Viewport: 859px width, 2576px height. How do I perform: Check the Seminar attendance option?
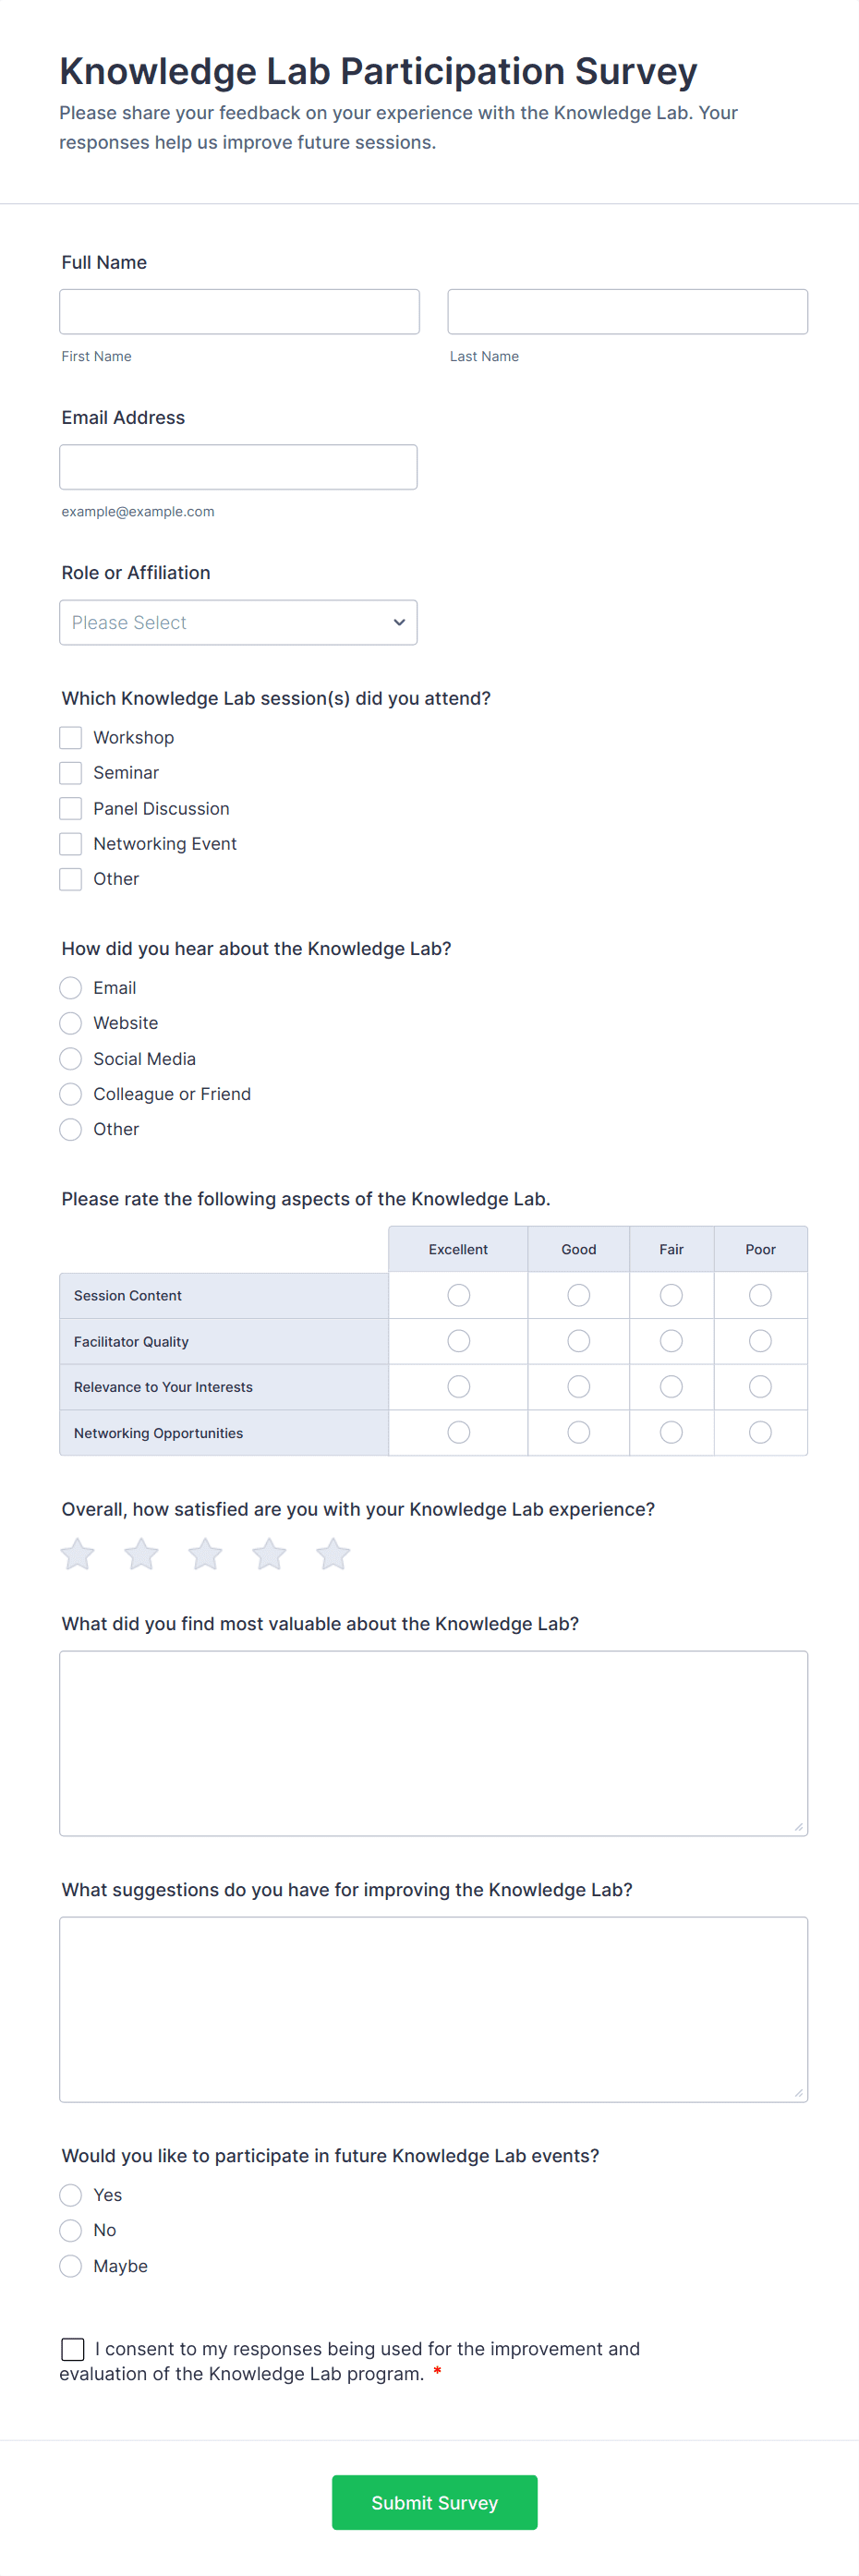(x=70, y=772)
